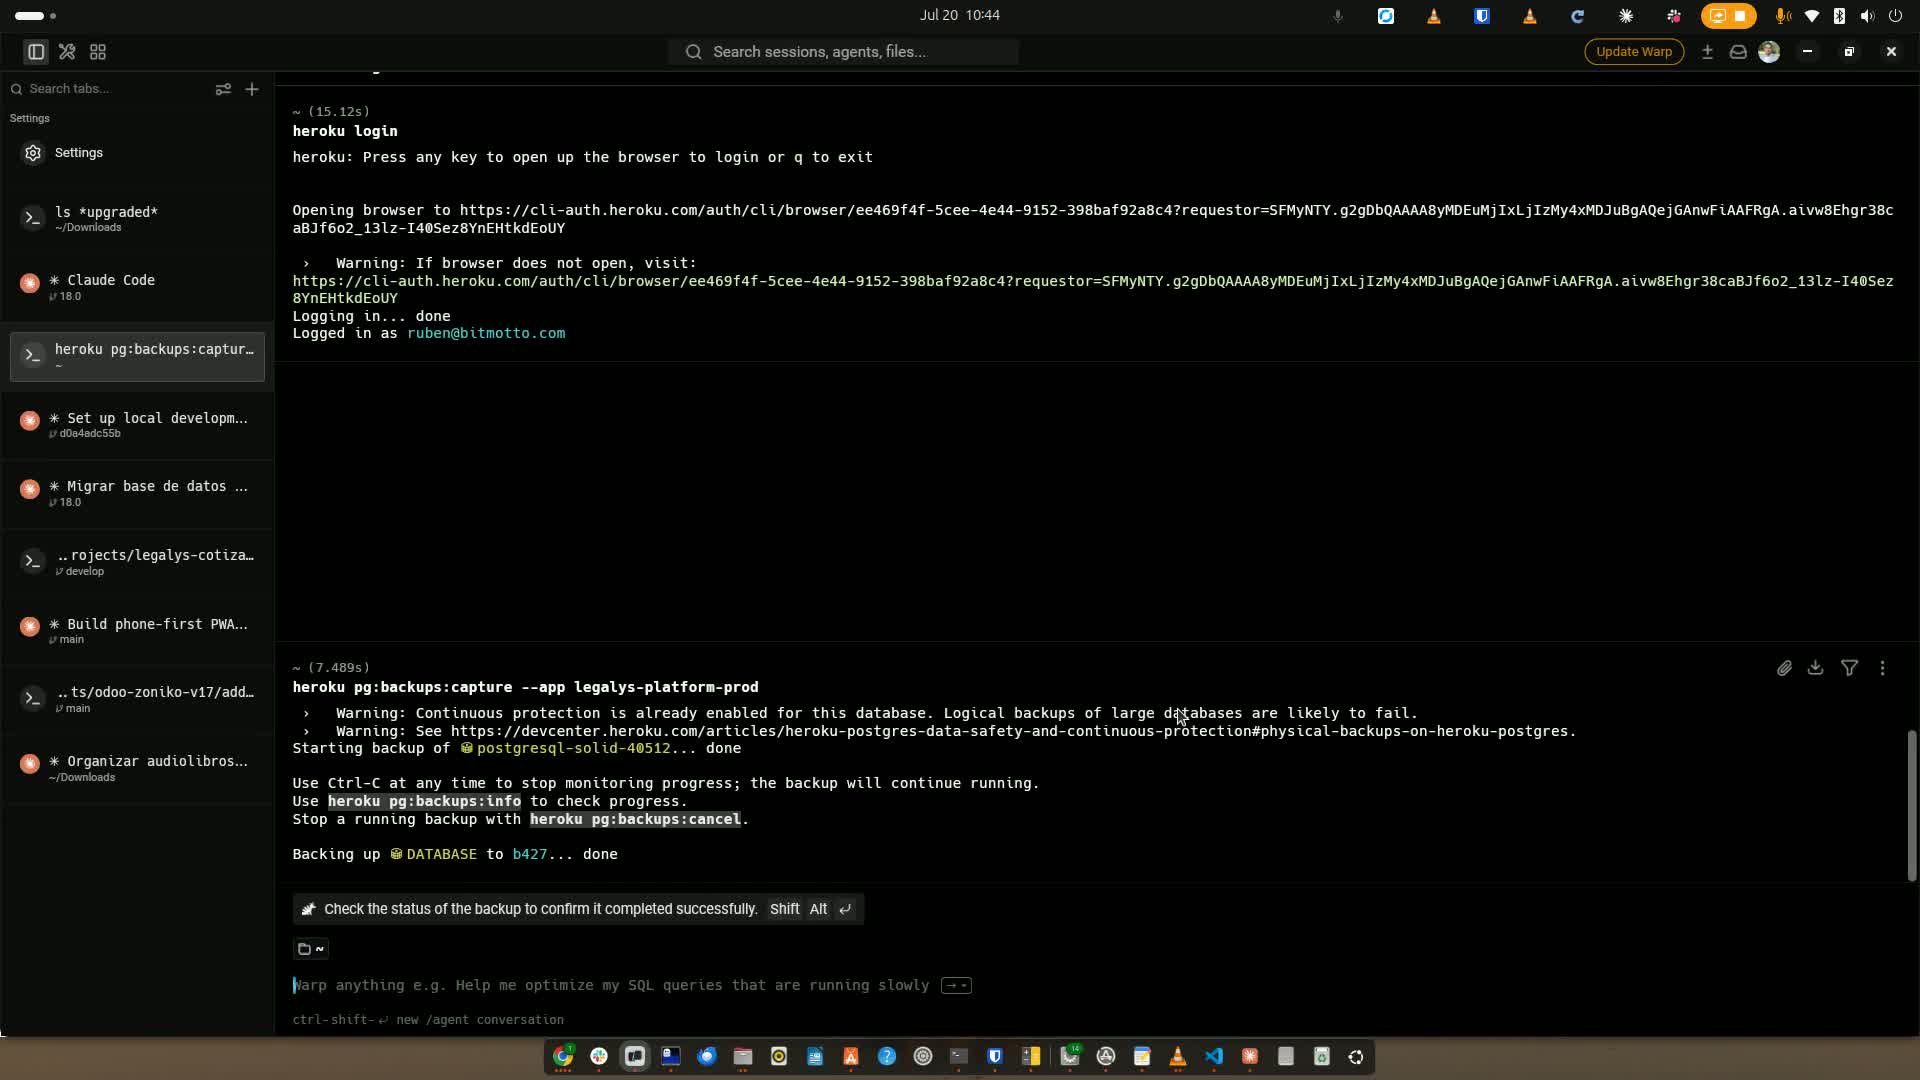Open Slack from the dock

pyautogui.click(x=599, y=1057)
